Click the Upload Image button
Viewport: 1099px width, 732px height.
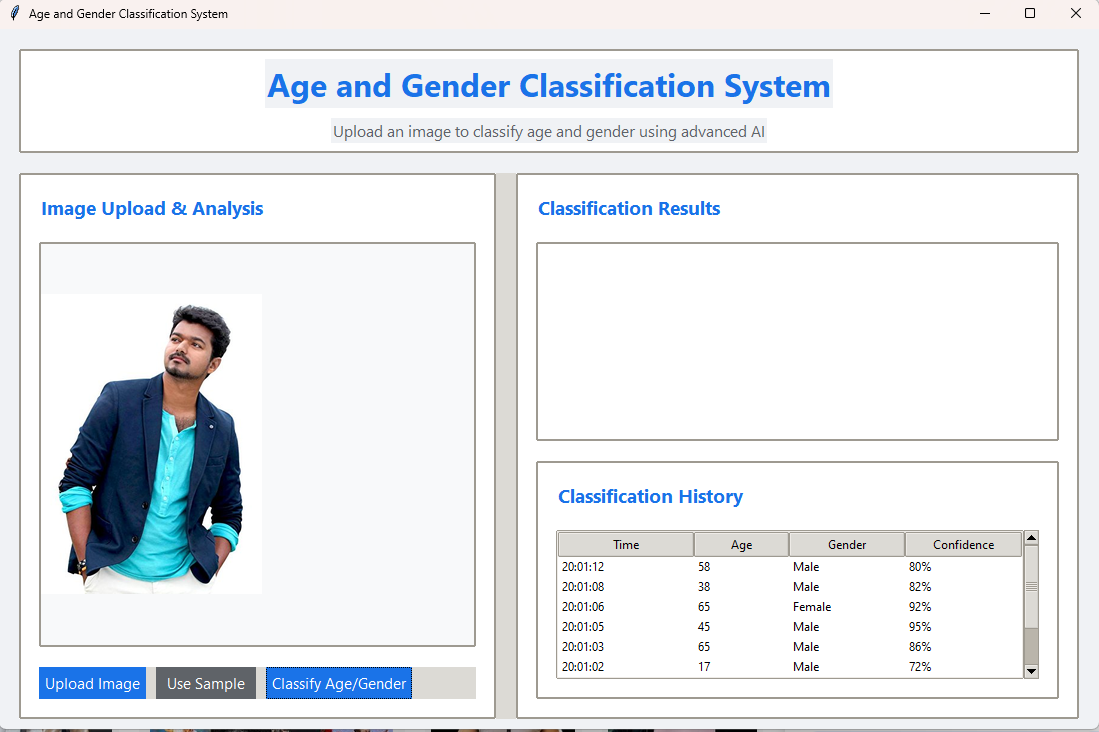coord(92,684)
